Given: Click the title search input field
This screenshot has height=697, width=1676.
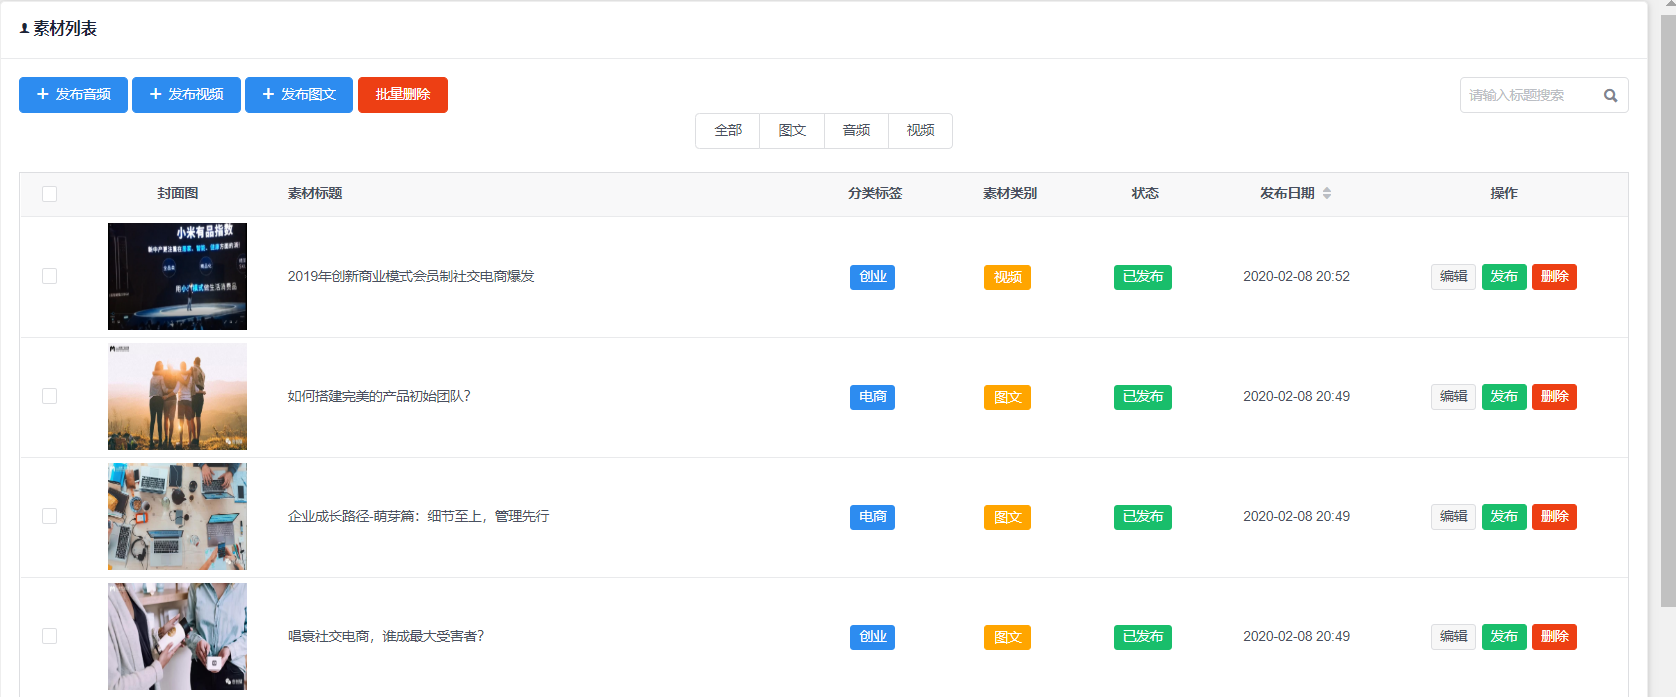Looking at the screenshot, I should click(x=1528, y=96).
